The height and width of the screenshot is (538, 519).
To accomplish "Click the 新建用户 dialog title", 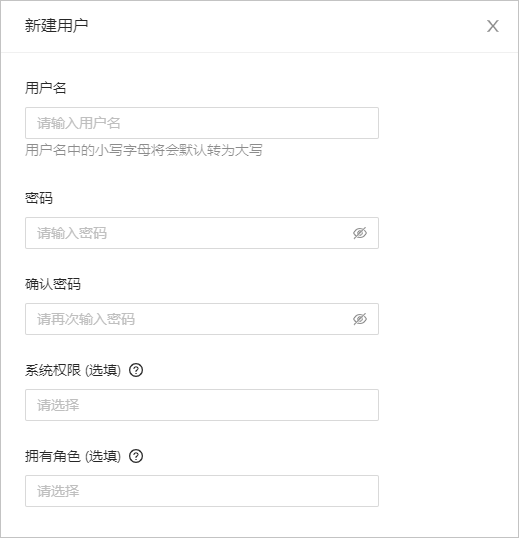I will tap(57, 26).
